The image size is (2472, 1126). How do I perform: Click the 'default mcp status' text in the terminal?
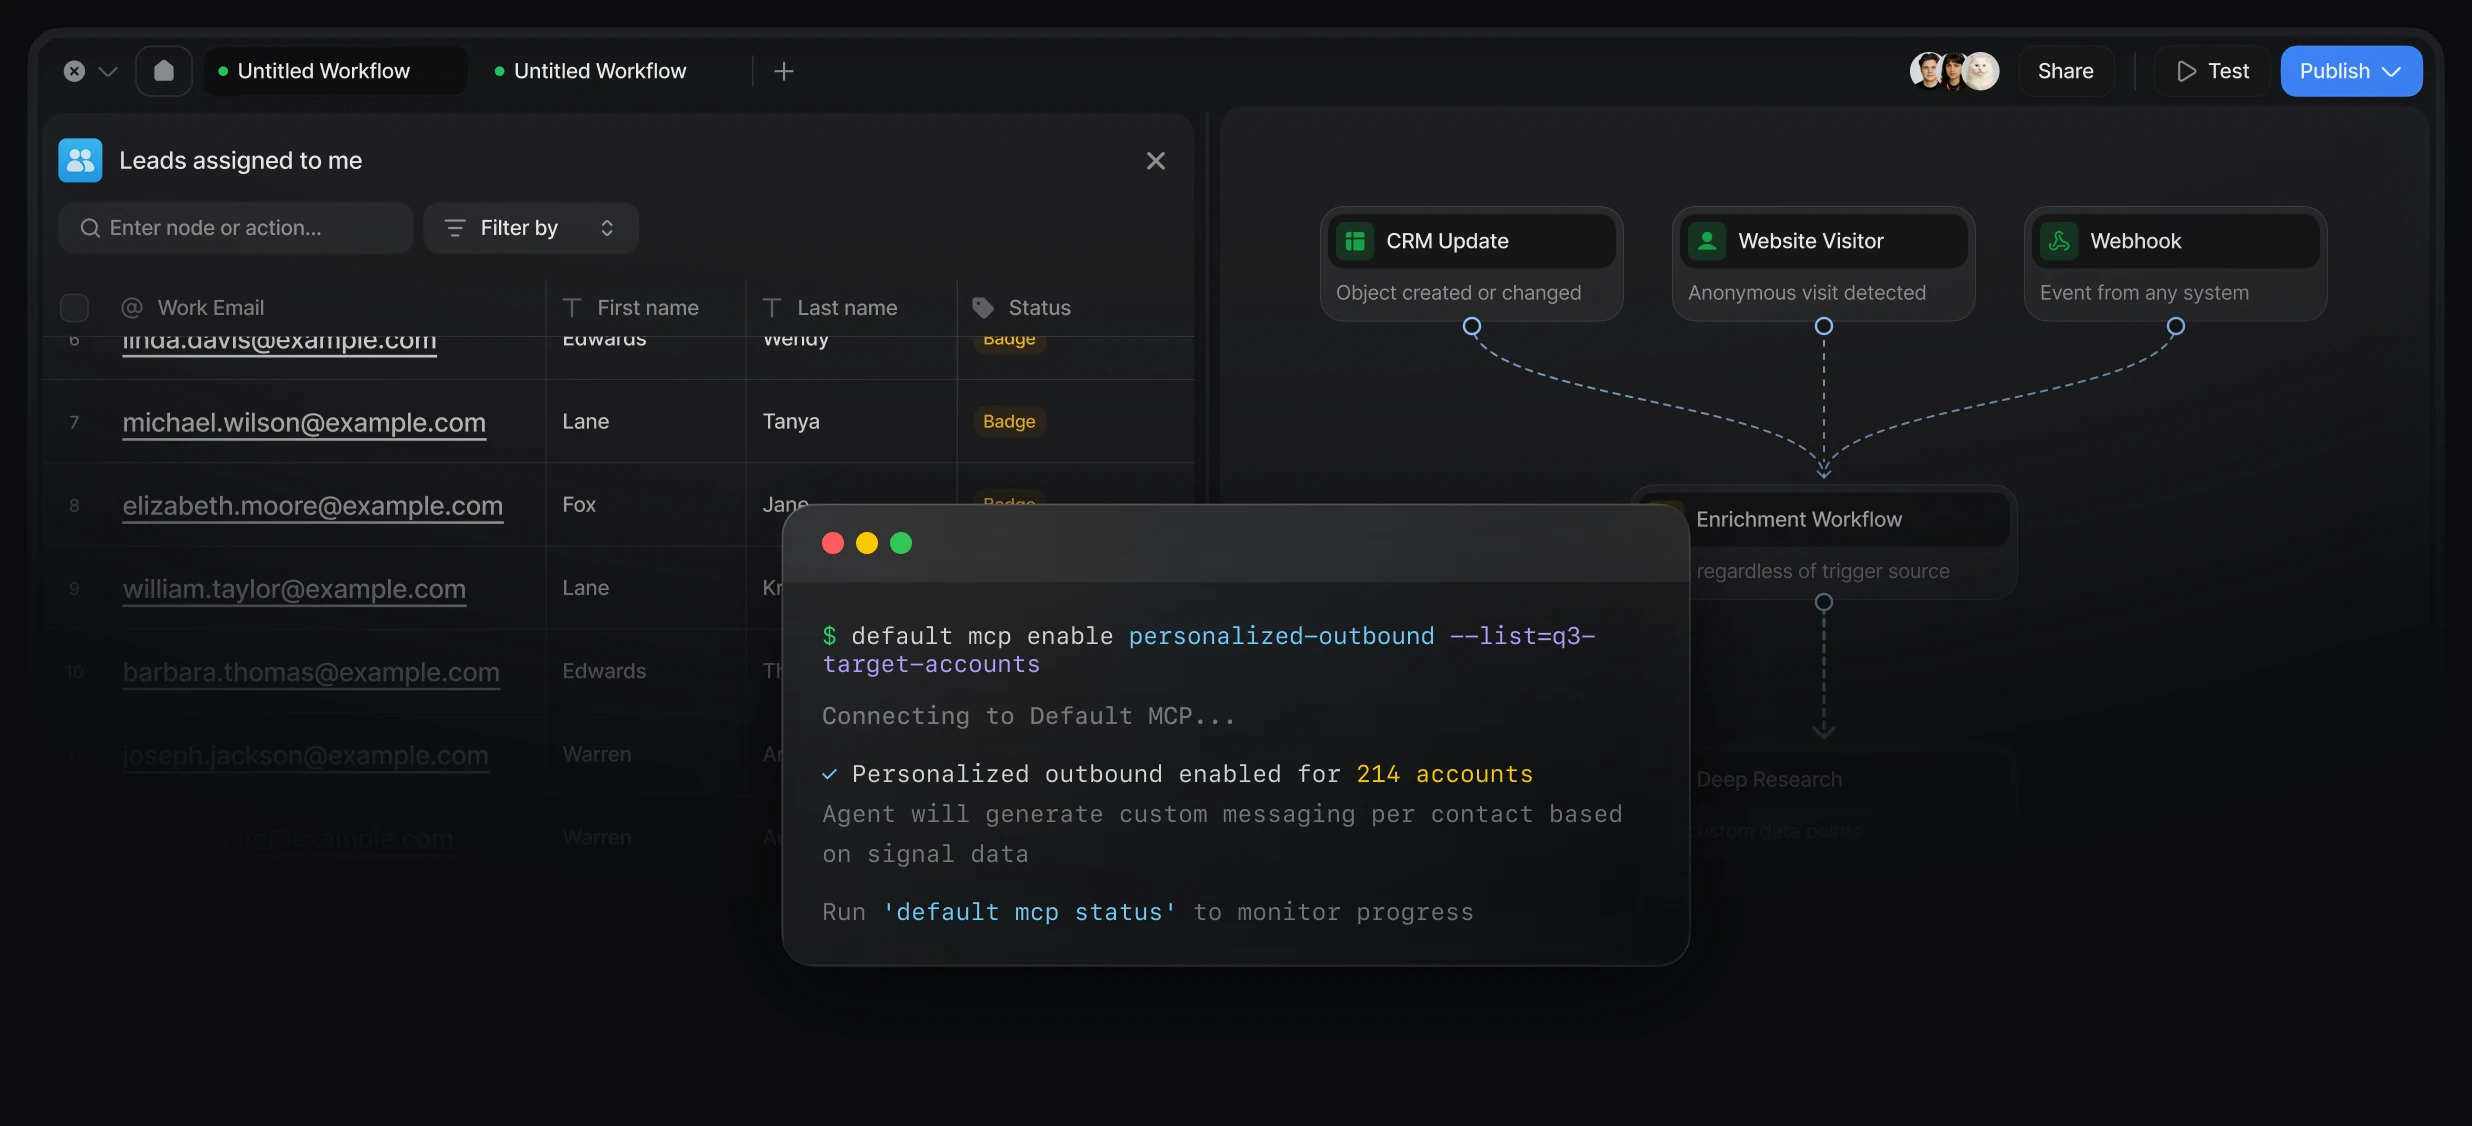click(x=1029, y=912)
